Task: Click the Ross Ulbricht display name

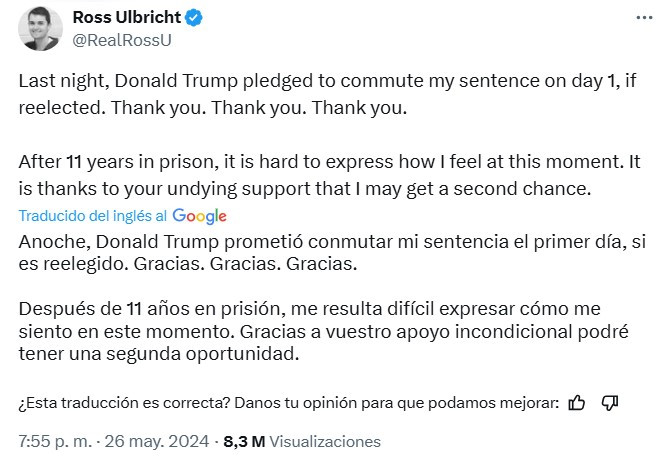Action: coord(127,18)
